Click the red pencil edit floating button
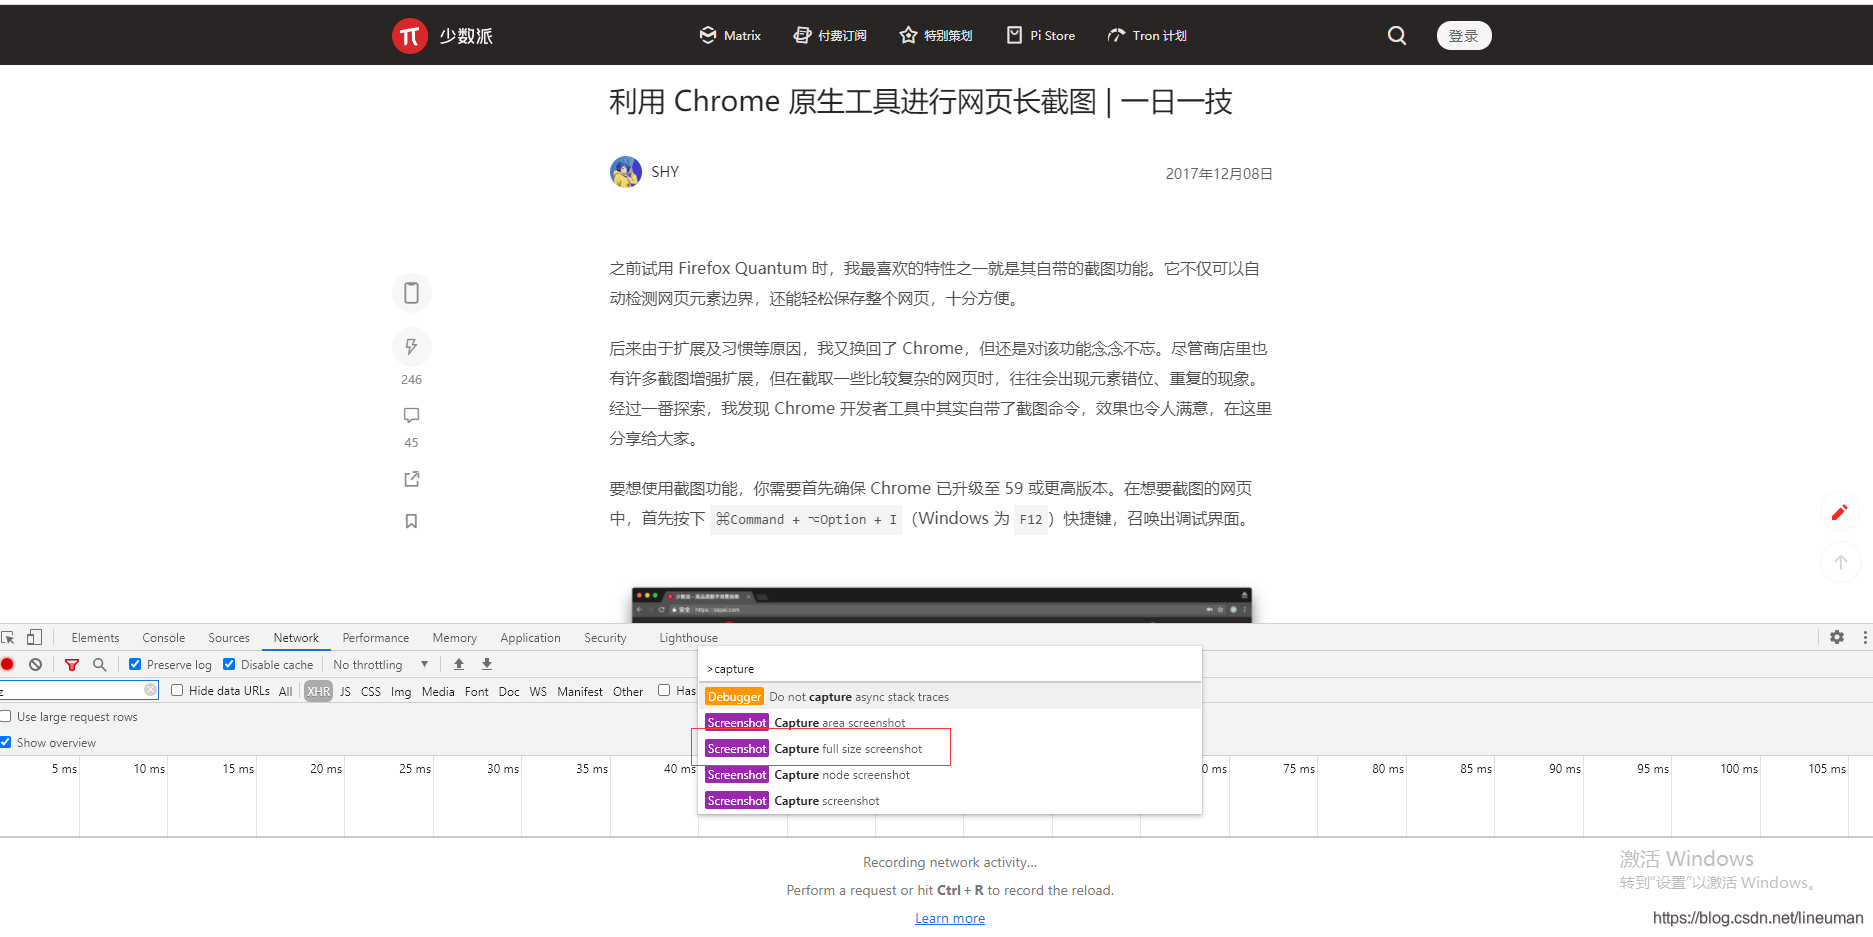This screenshot has height=937, width=1873. (1839, 513)
